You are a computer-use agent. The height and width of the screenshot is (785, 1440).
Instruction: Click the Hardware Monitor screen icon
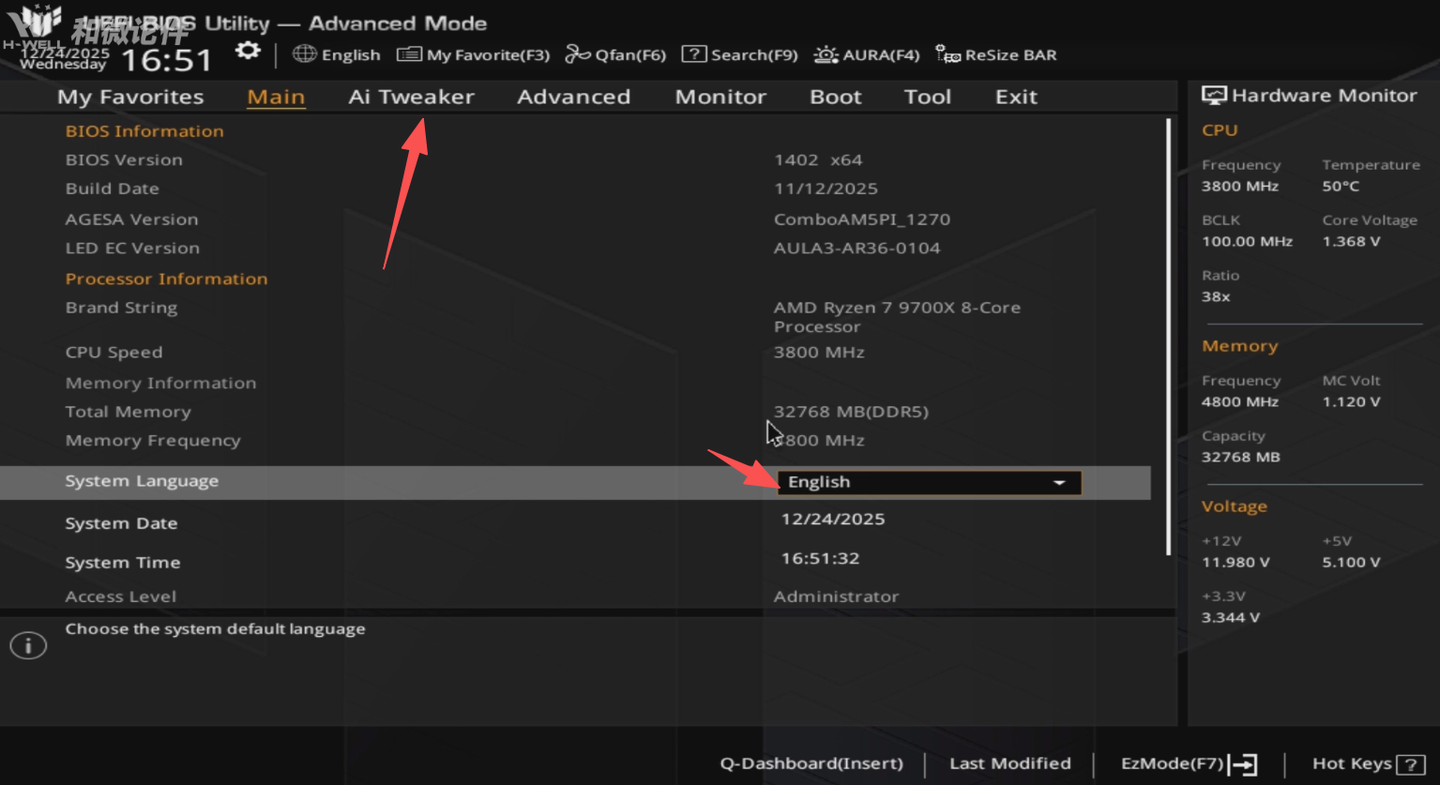point(1214,95)
